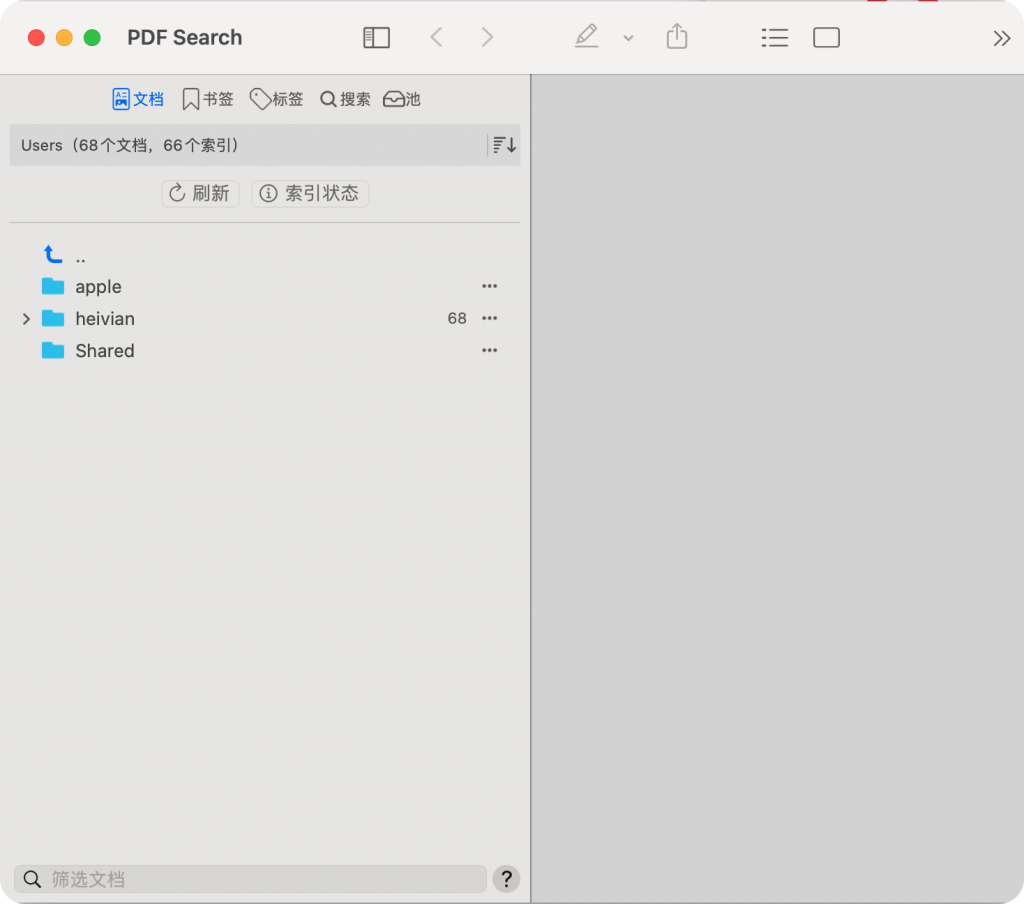Open the more options menu beside Shared folder
This screenshot has height=904, width=1024.
(489, 350)
